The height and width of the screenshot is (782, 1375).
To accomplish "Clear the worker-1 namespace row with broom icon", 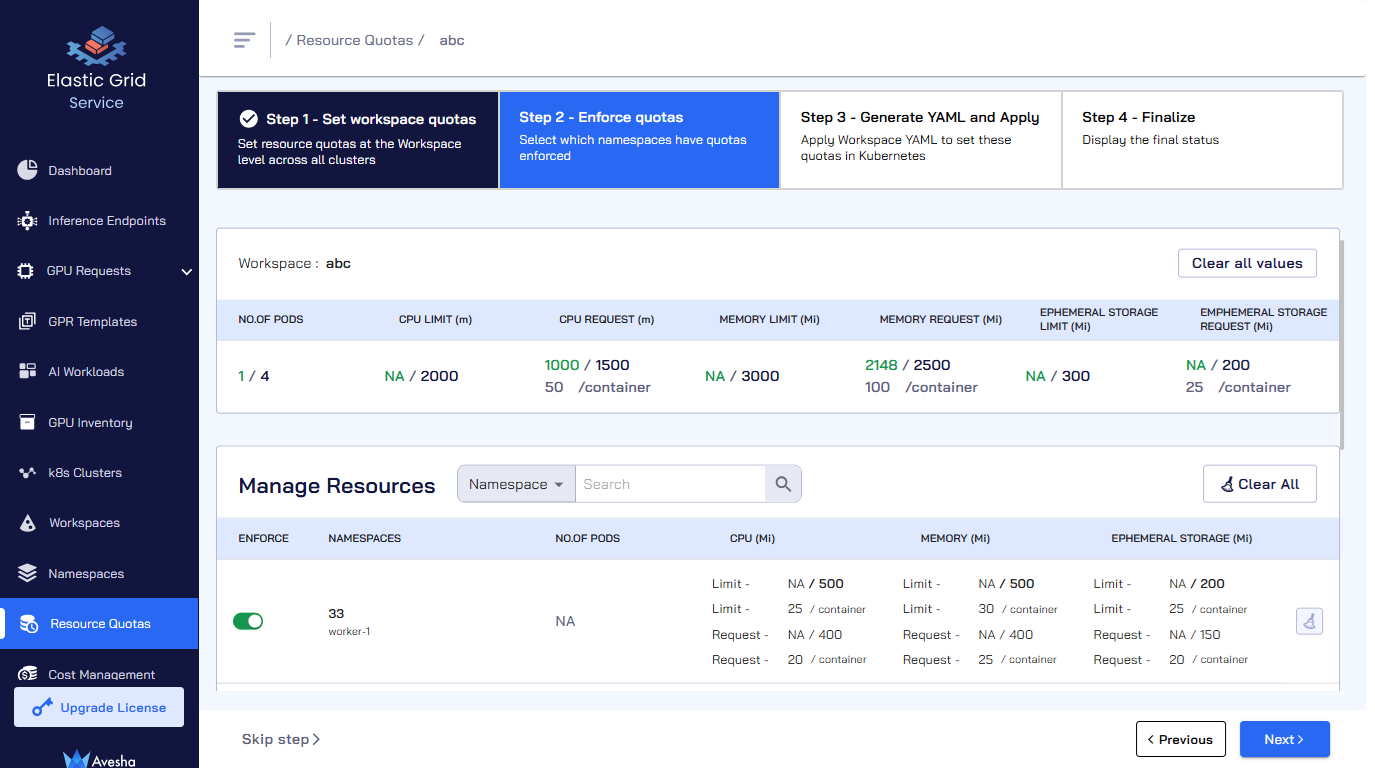I will point(1309,621).
